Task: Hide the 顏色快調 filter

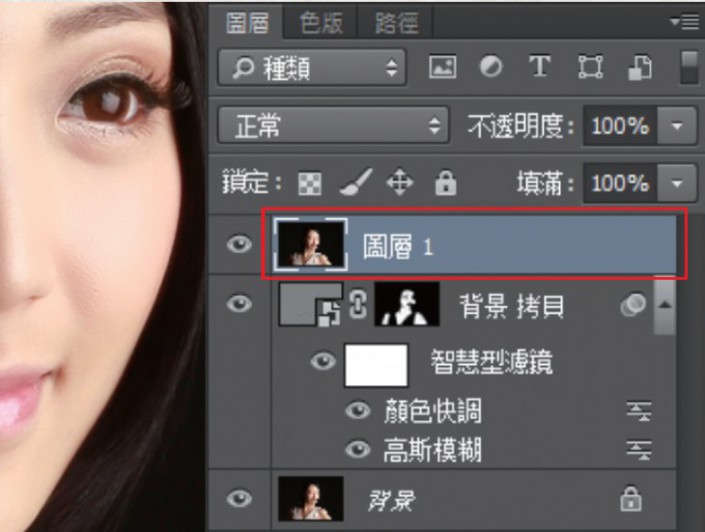Action: click(x=357, y=411)
